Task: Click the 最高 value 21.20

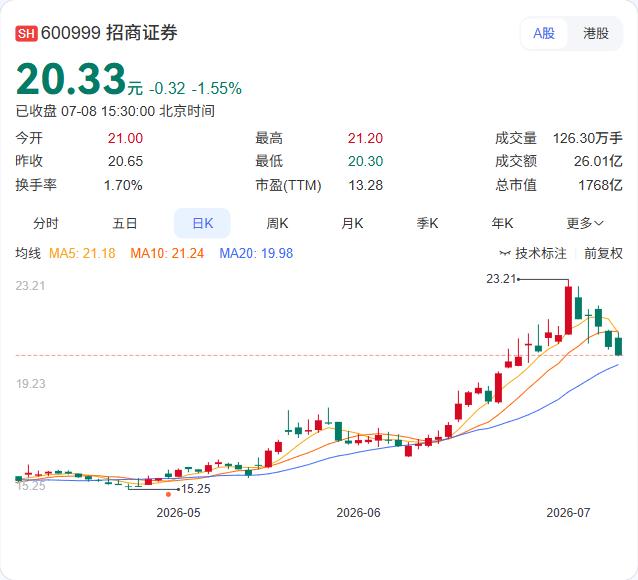Action: 365,138
